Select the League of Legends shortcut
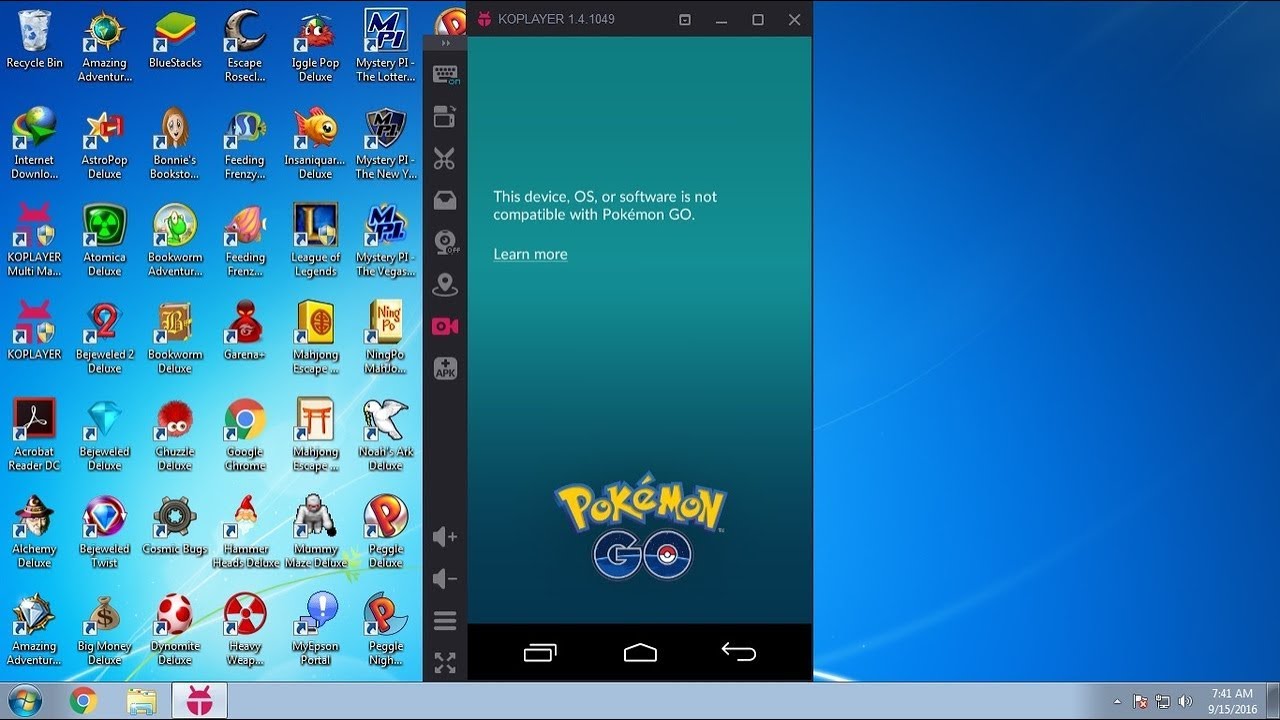 coord(315,240)
